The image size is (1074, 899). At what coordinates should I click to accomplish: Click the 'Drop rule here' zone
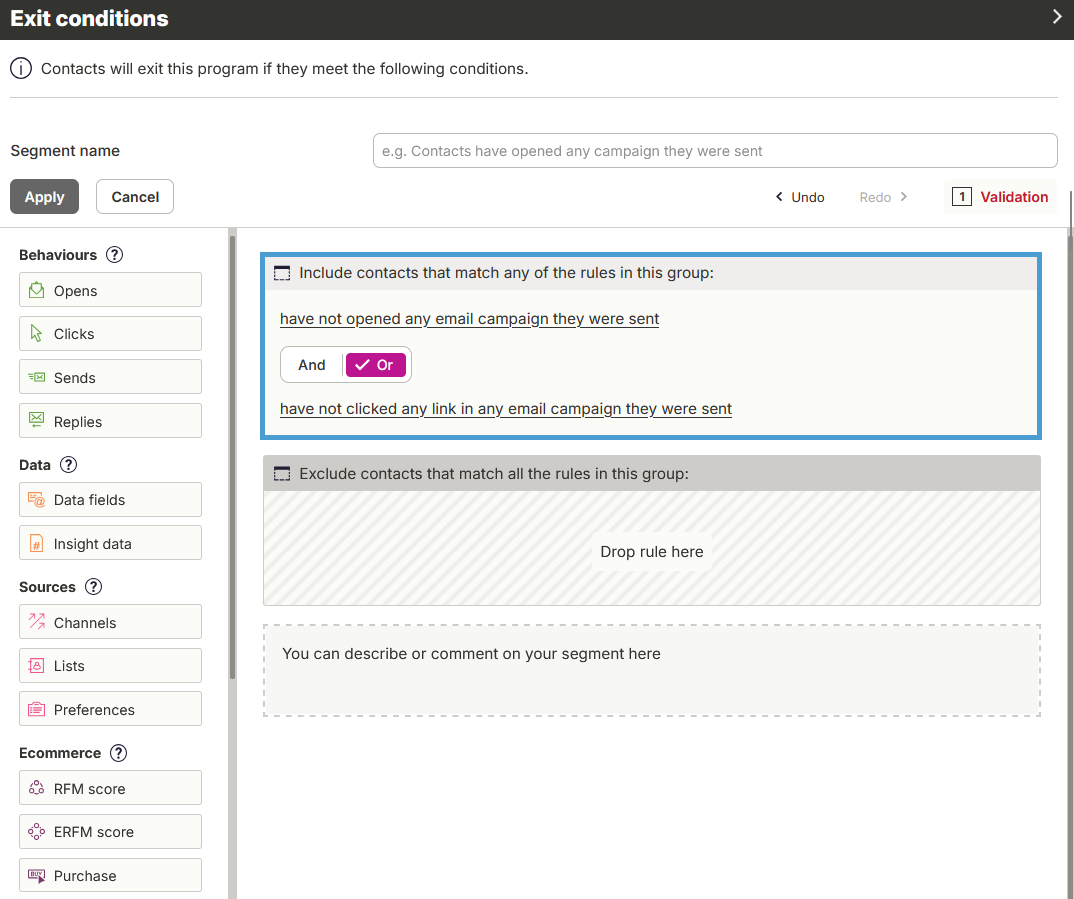point(651,548)
